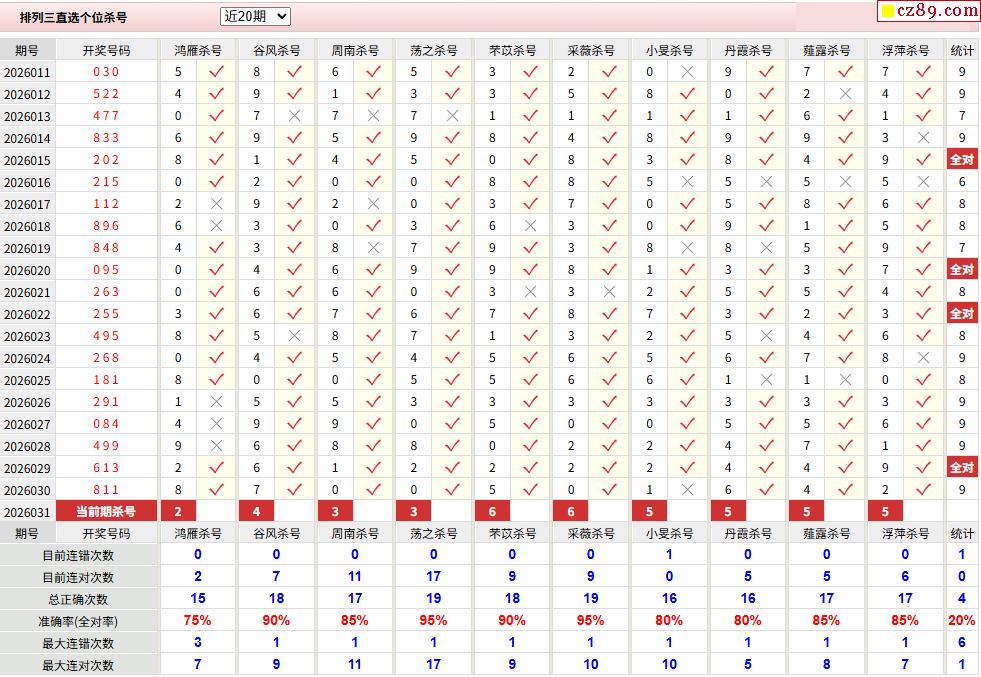This screenshot has height=677, width=981.
Task: Click the 75% accuracy value under 鸿雁杀号
Action: click(x=198, y=620)
